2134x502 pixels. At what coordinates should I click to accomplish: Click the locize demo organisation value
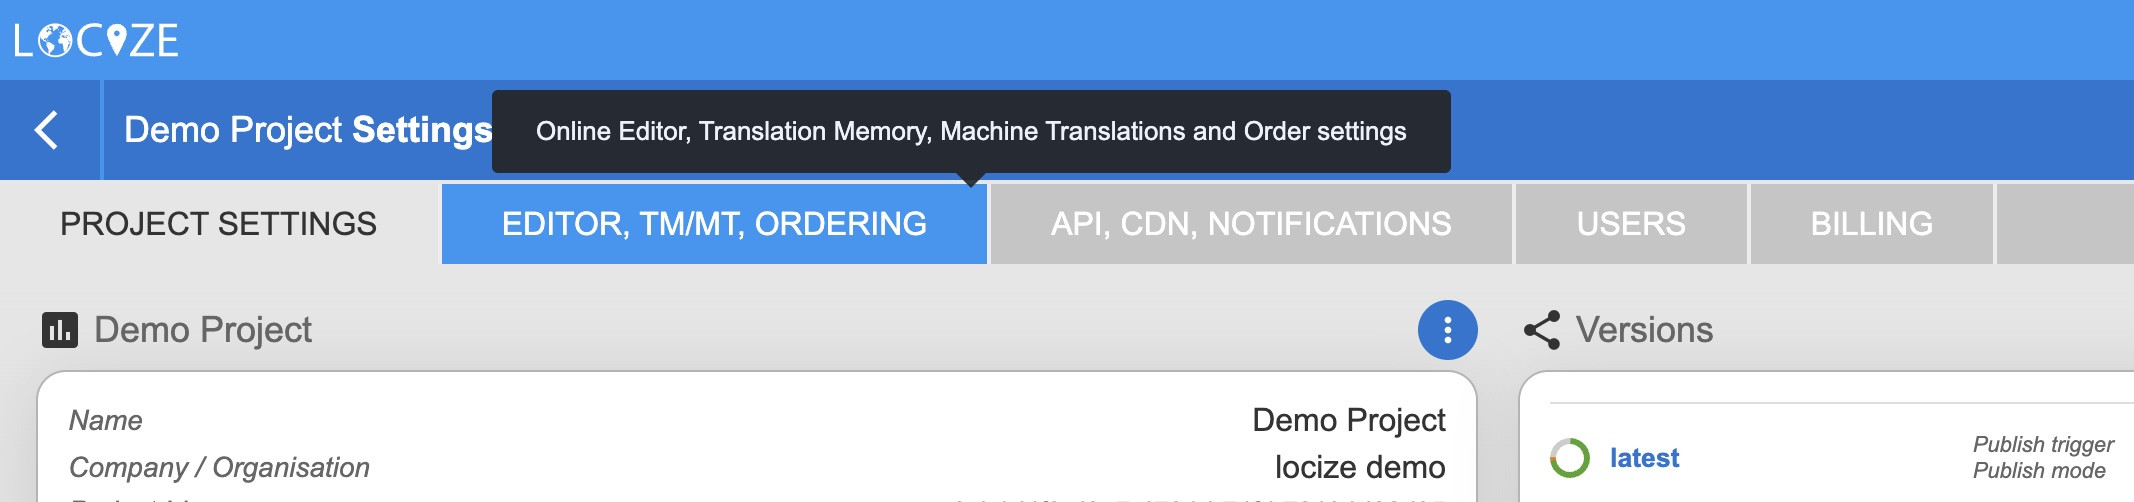(x=1359, y=467)
